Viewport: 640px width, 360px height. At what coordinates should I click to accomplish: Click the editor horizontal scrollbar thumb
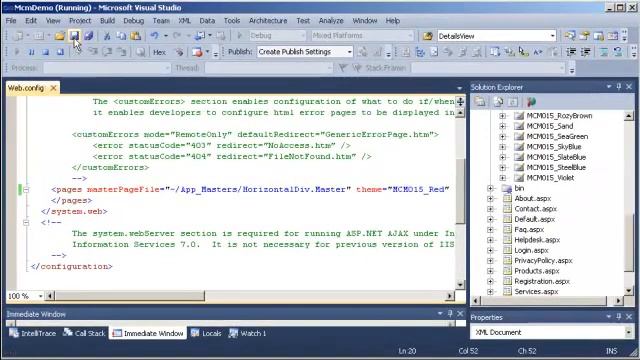coord(130,296)
